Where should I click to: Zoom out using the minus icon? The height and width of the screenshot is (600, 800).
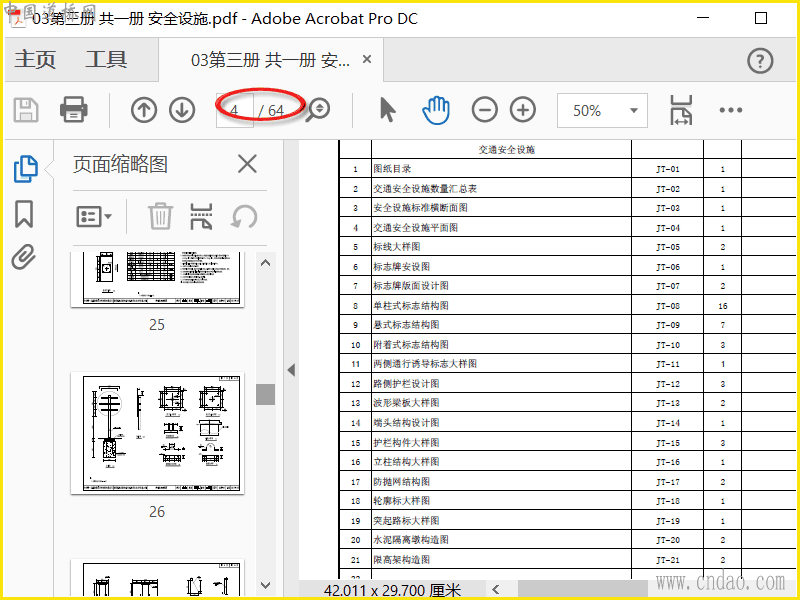(x=484, y=110)
